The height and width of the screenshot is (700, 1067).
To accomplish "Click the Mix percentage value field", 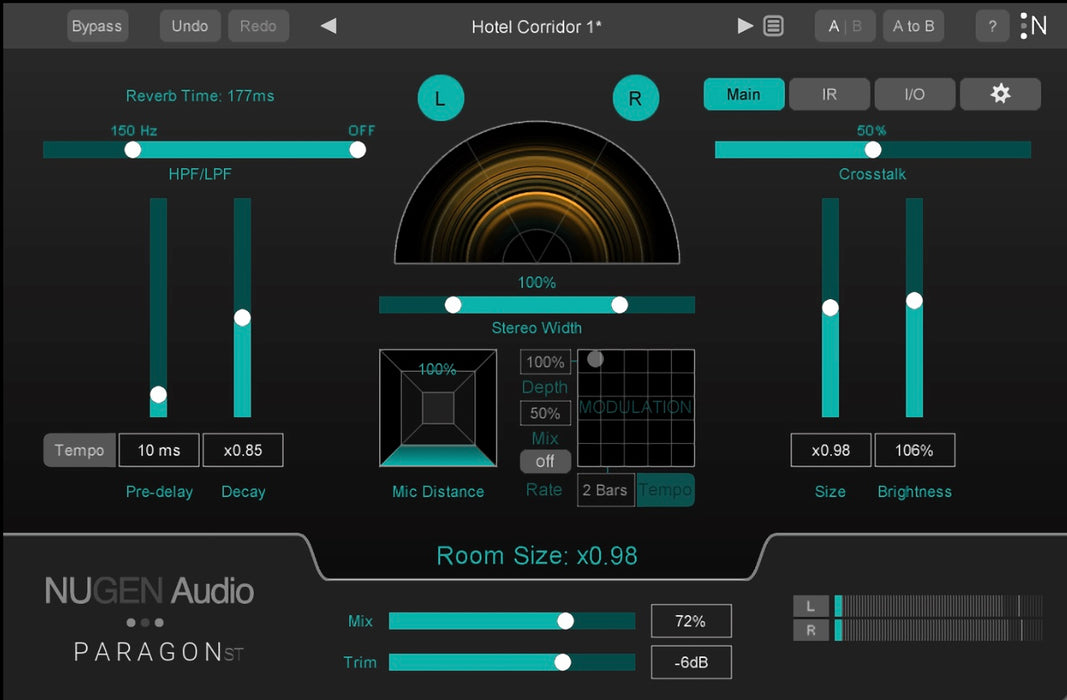I will pyautogui.click(x=690, y=621).
